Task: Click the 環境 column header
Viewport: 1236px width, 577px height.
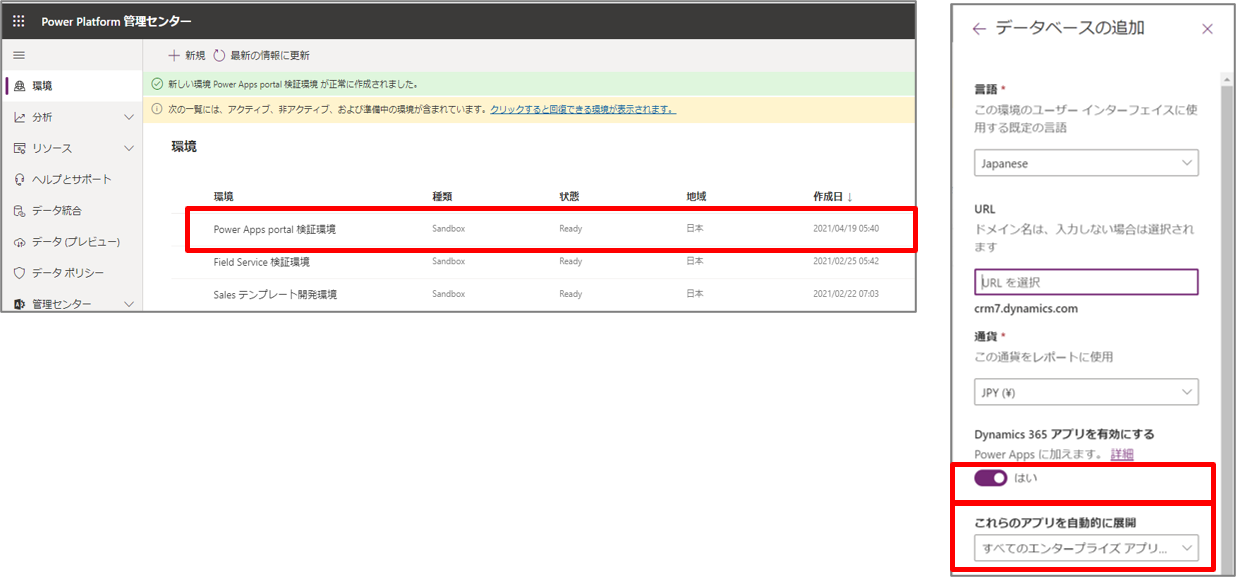Action: coord(225,197)
